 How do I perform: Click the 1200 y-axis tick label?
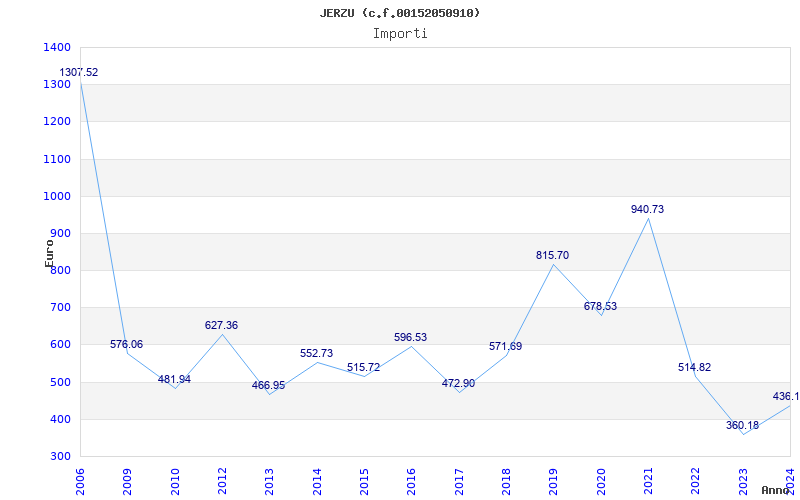pyautogui.click(x=57, y=122)
